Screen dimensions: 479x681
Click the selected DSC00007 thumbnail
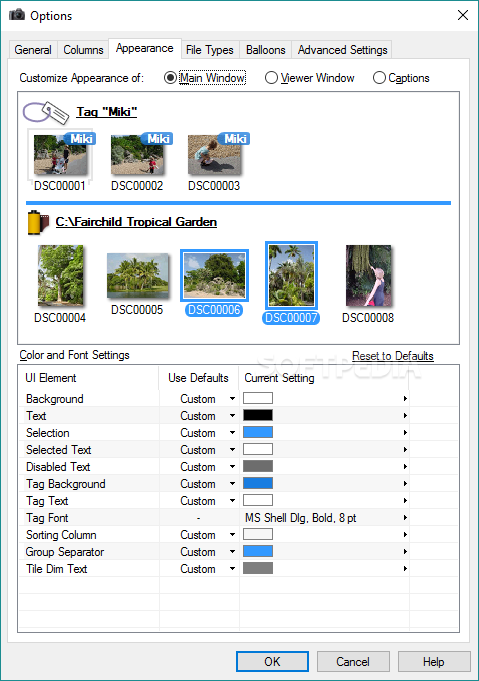(x=291, y=275)
